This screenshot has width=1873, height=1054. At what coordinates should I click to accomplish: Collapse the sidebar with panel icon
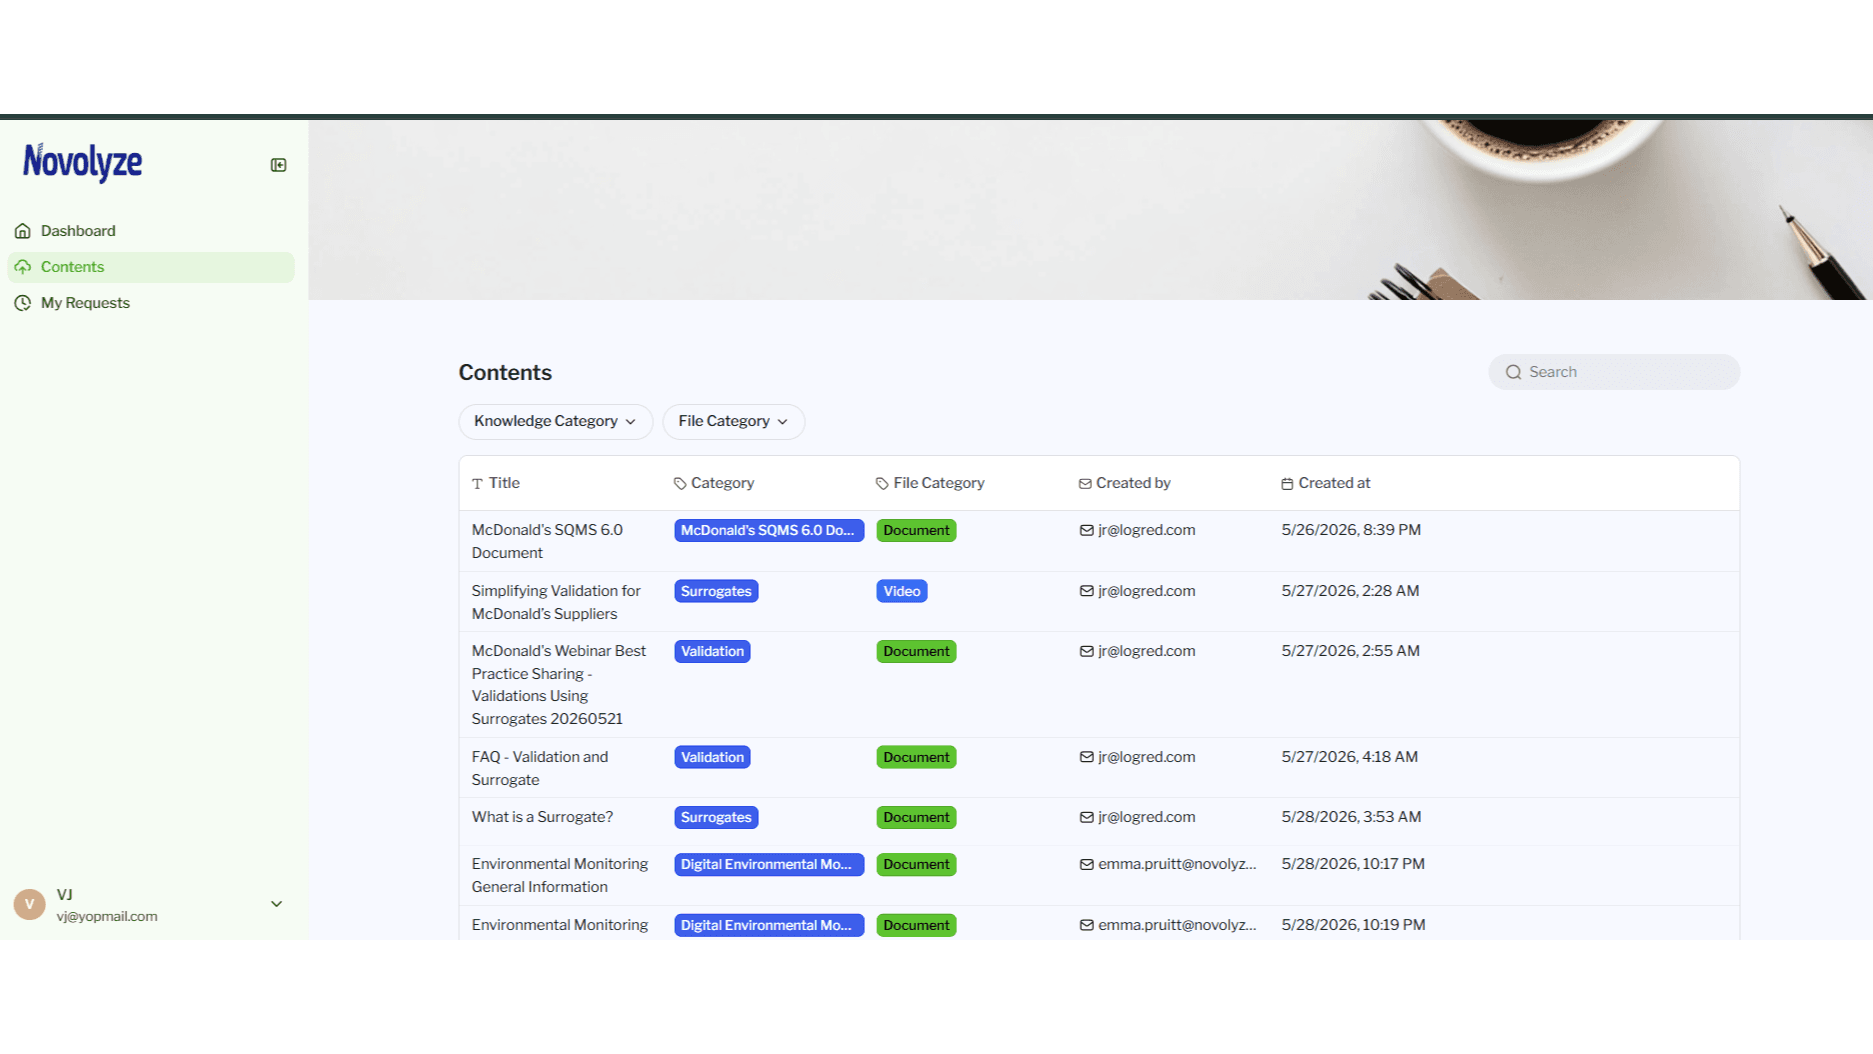(278, 165)
